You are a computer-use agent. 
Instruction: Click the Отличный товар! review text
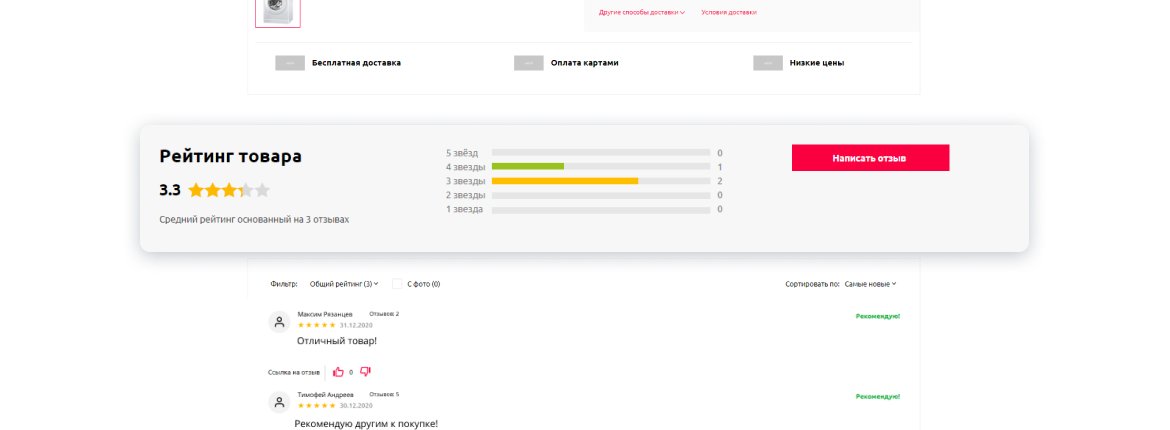337,341
